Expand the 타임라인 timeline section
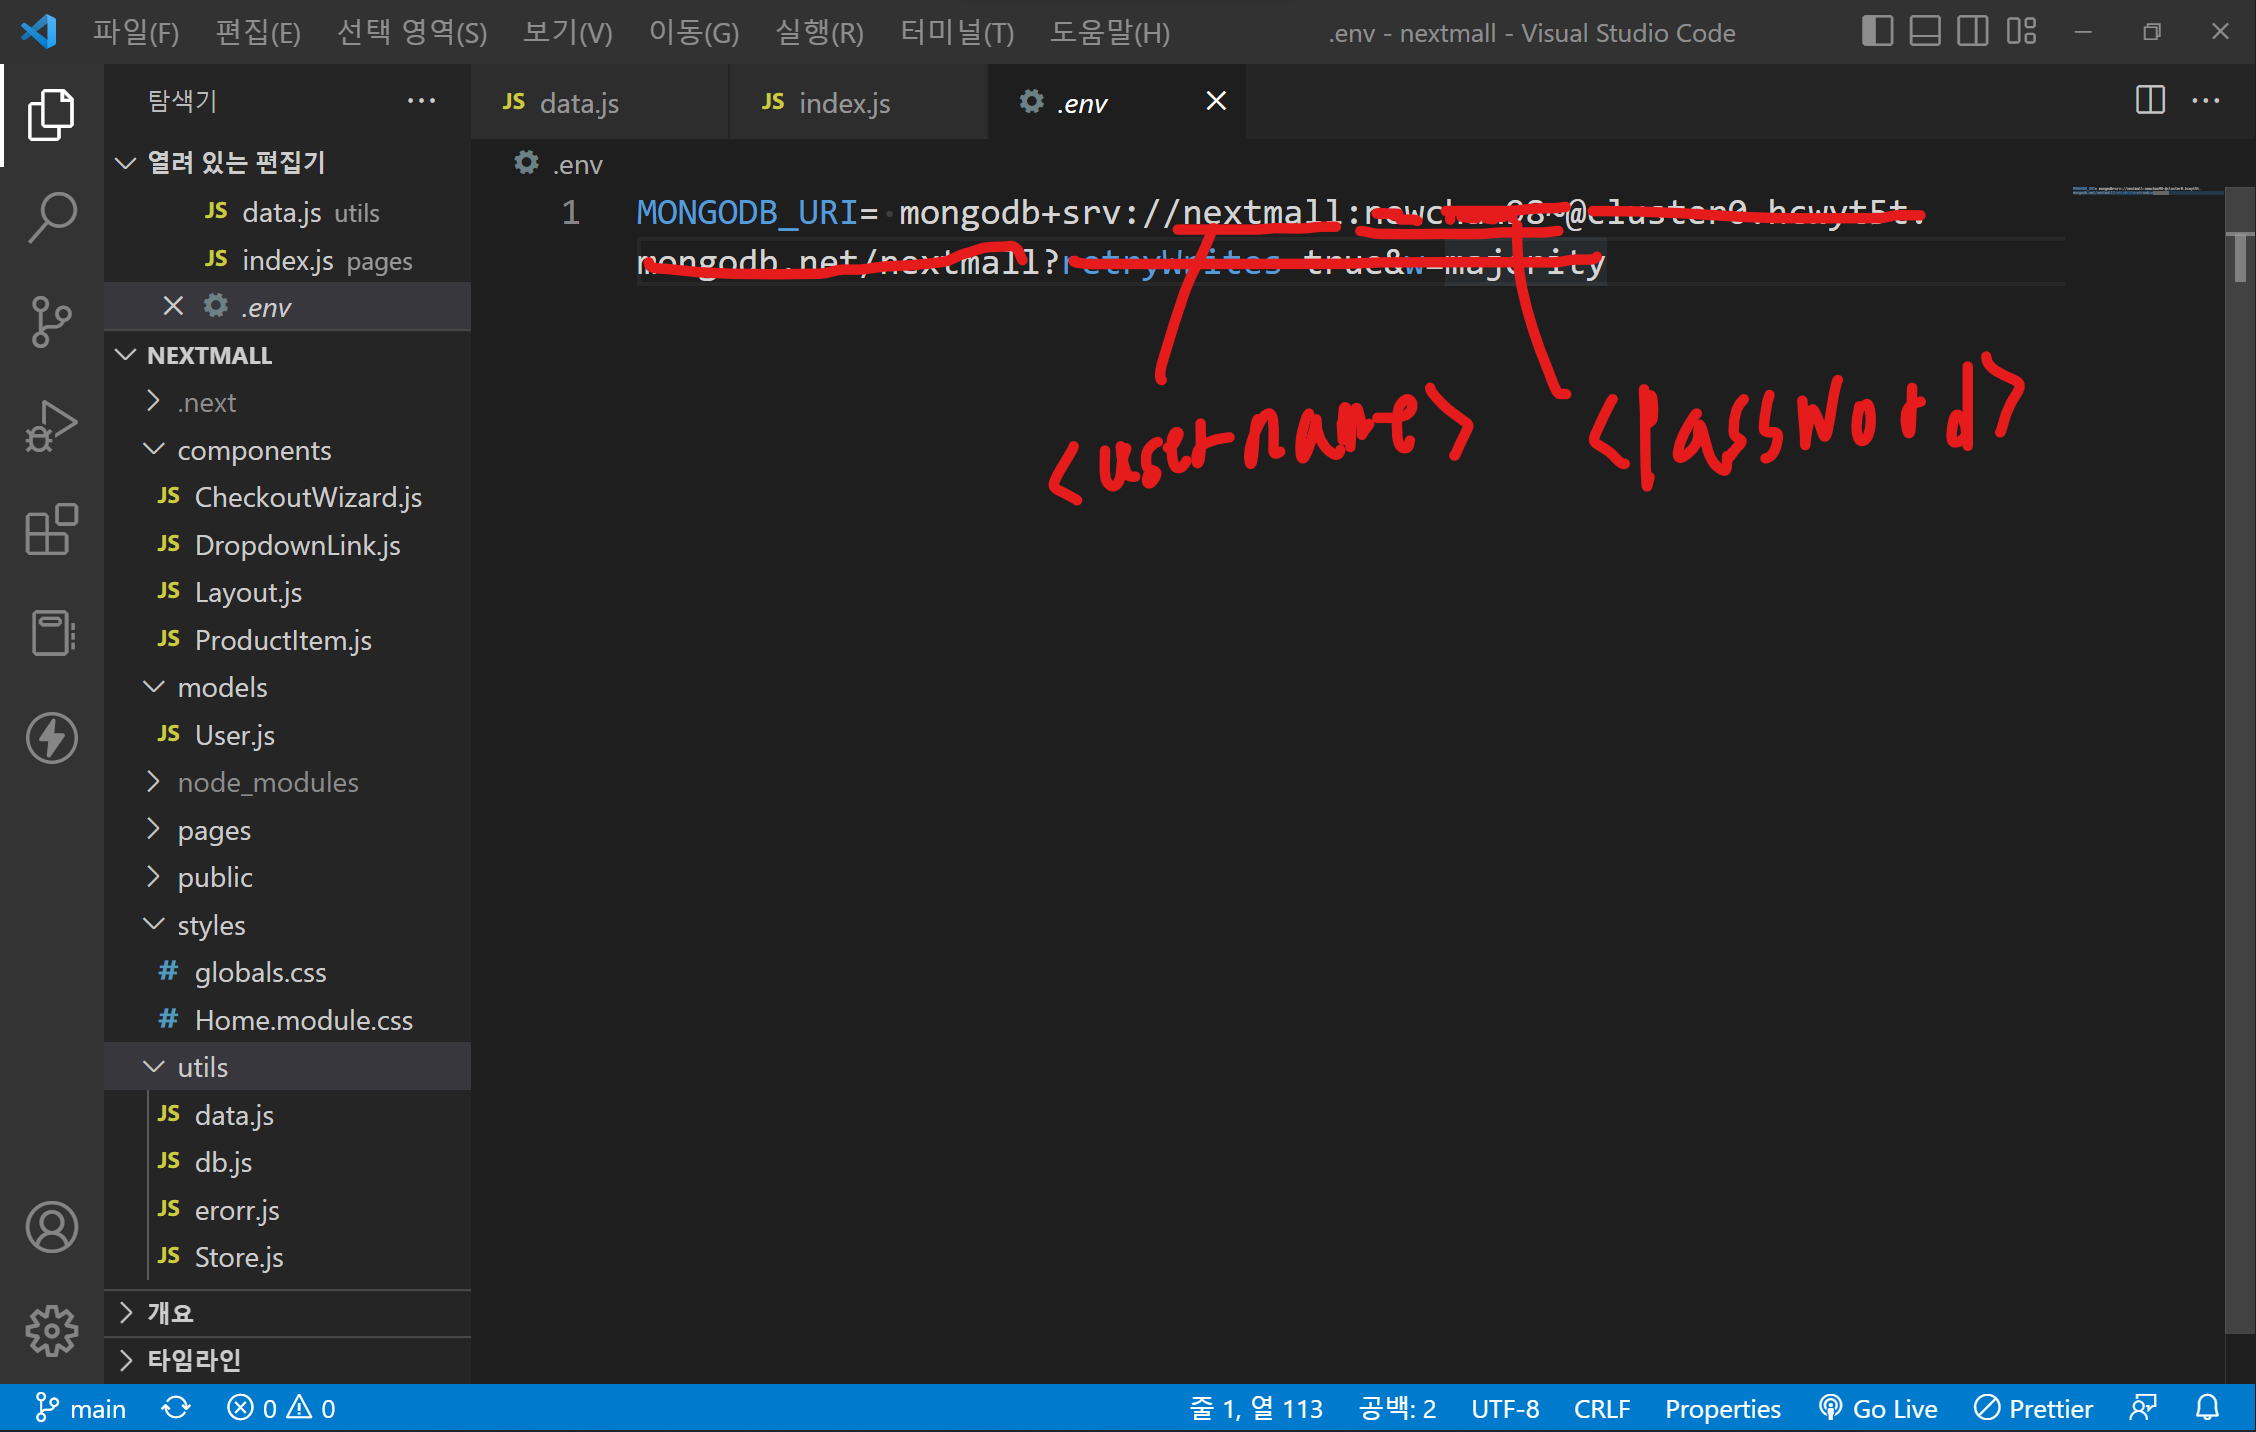 point(288,1360)
